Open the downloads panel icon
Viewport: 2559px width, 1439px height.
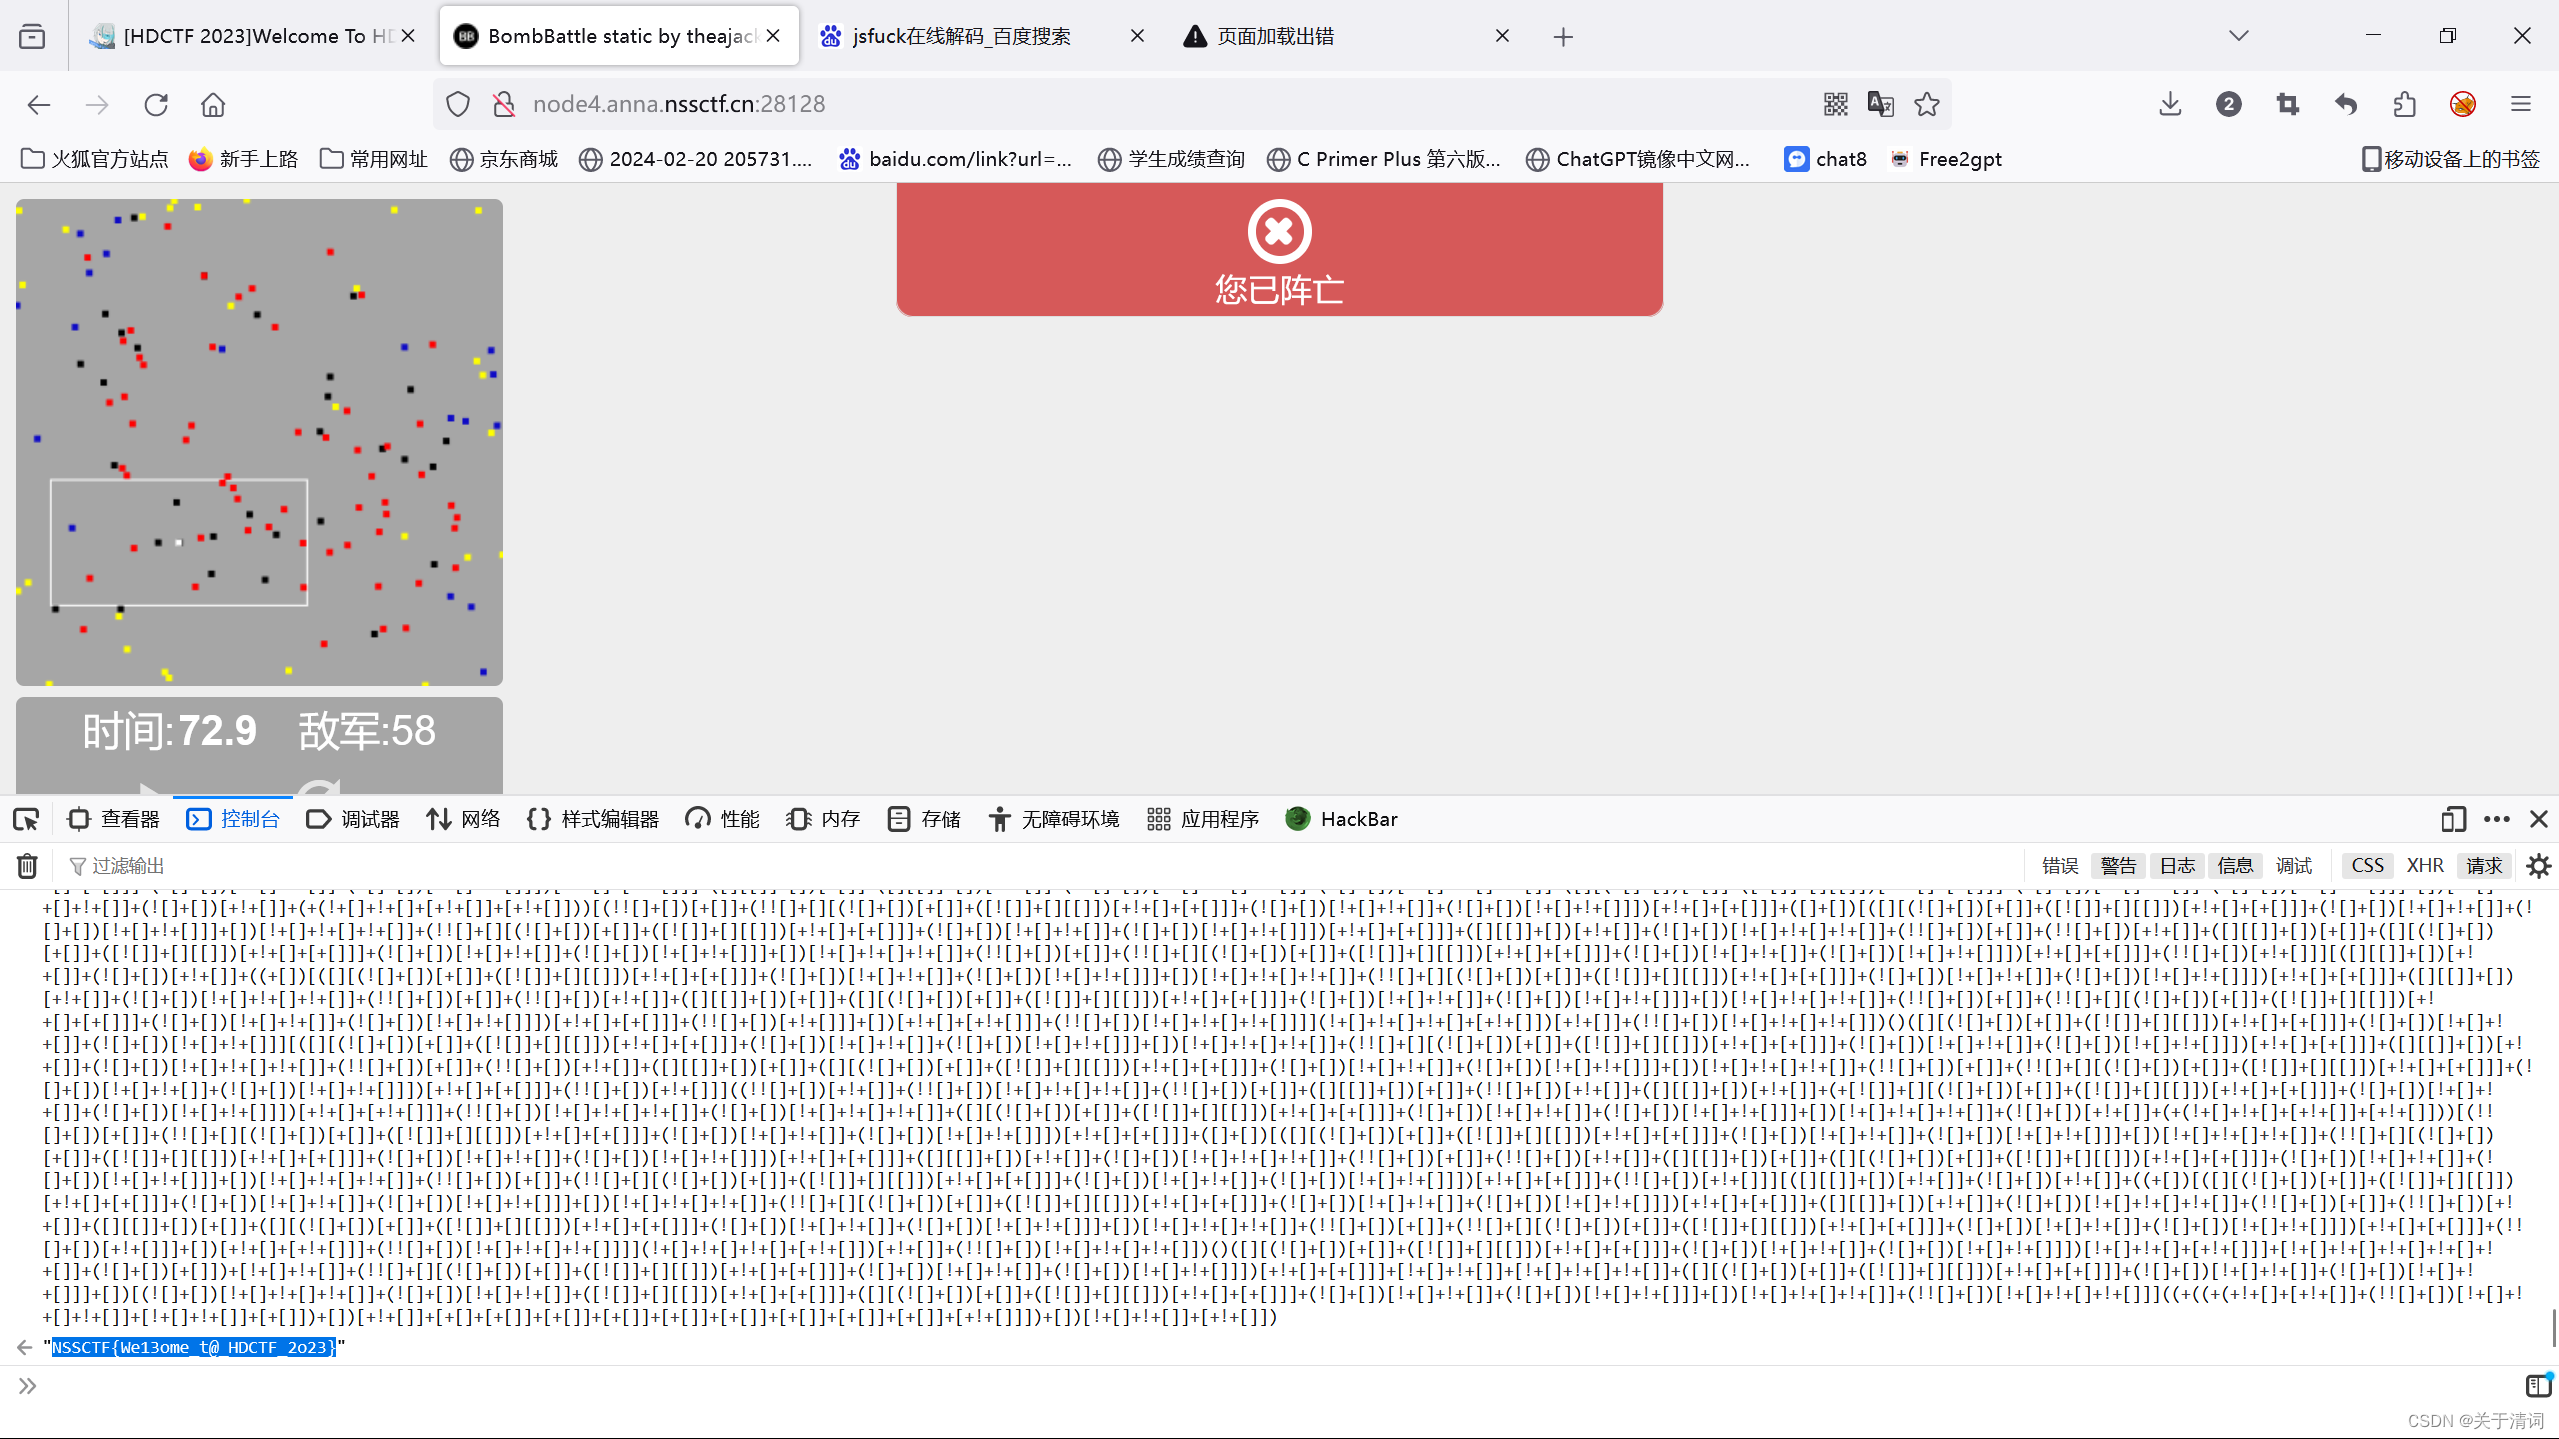(x=2170, y=104)
